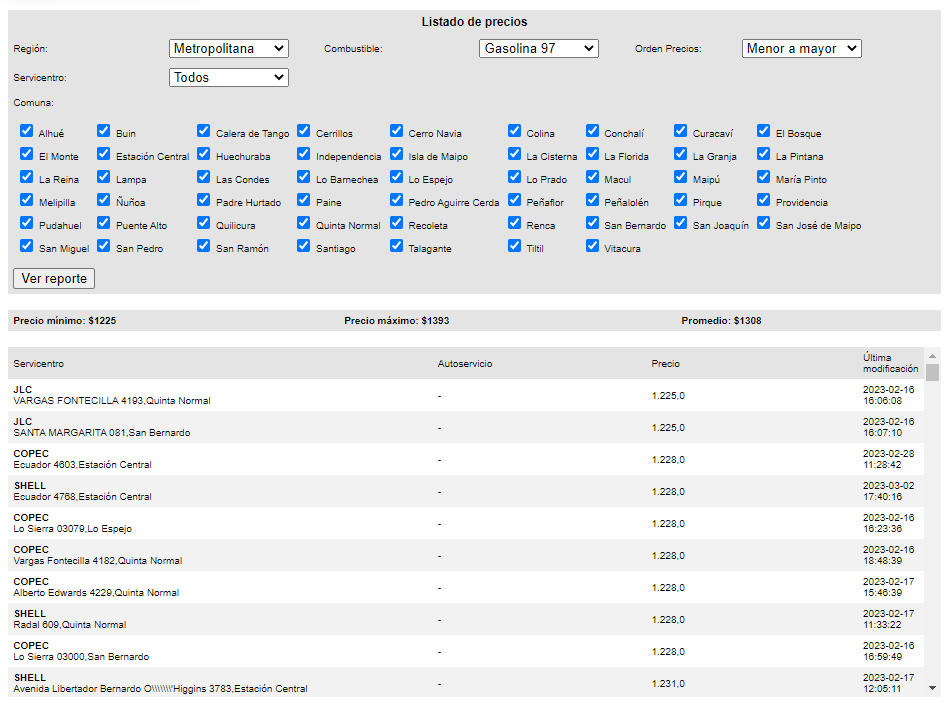
Task: Expand the Combustible dropdown set to Gasolina 97
Action: (x=538, y=48)
